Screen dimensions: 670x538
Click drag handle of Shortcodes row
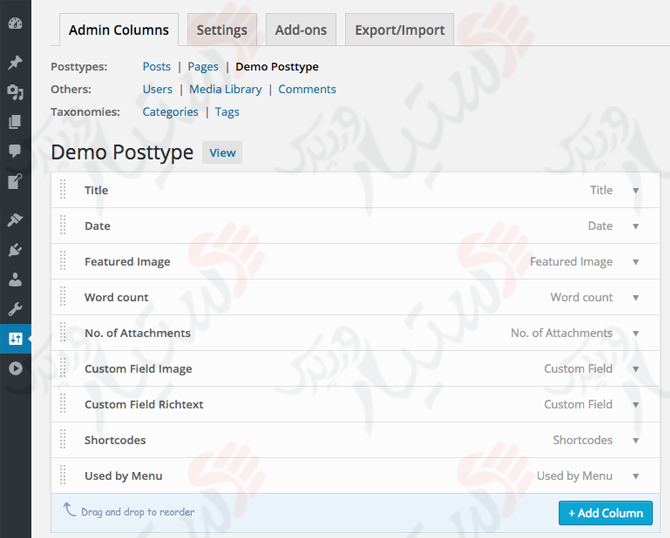point(63,440)
